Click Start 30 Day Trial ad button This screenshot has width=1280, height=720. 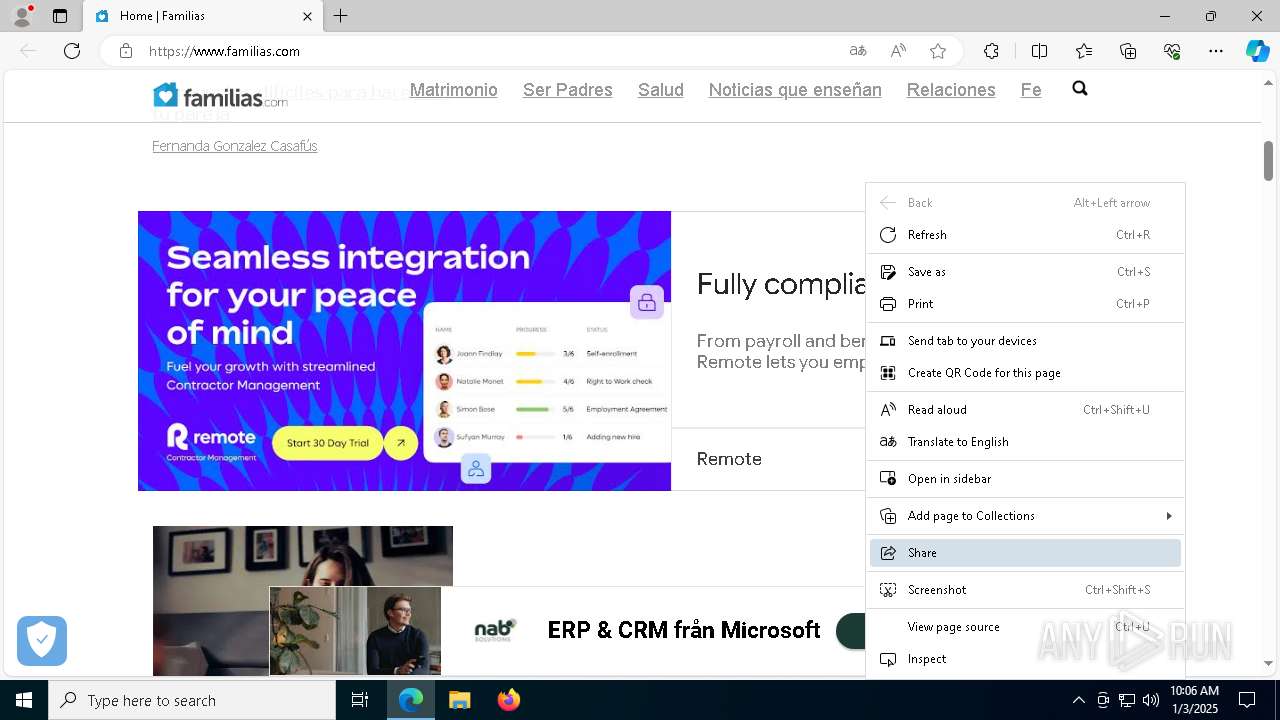coord(328,442)
